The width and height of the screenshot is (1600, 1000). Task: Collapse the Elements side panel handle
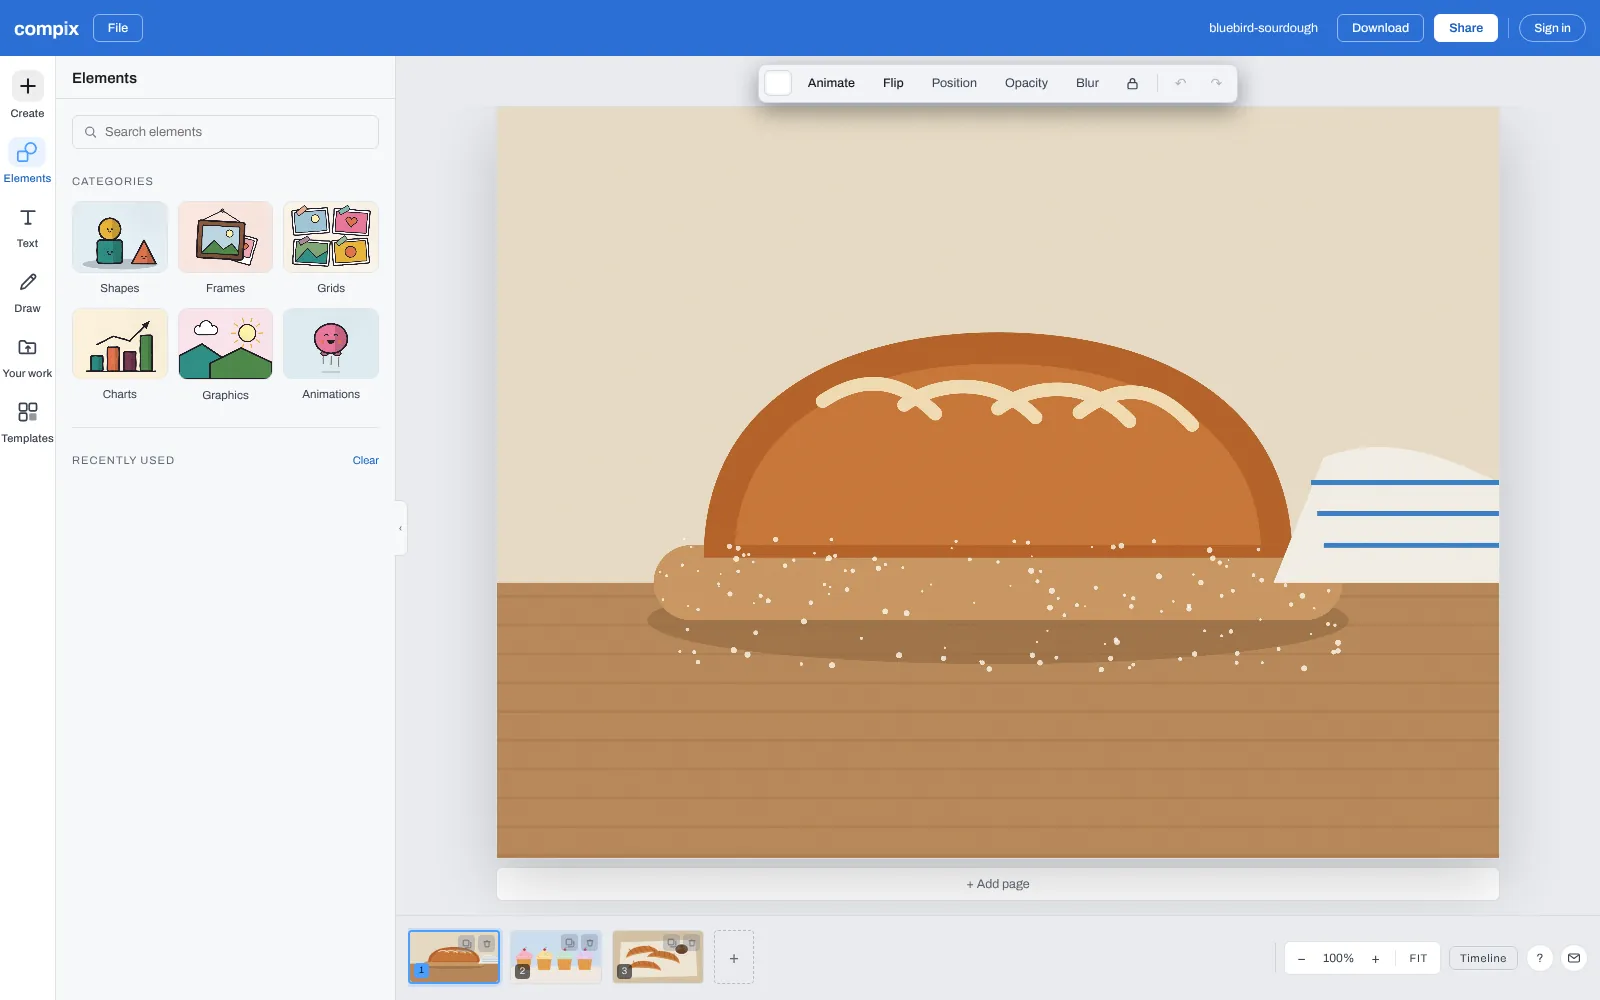(401, 528)
